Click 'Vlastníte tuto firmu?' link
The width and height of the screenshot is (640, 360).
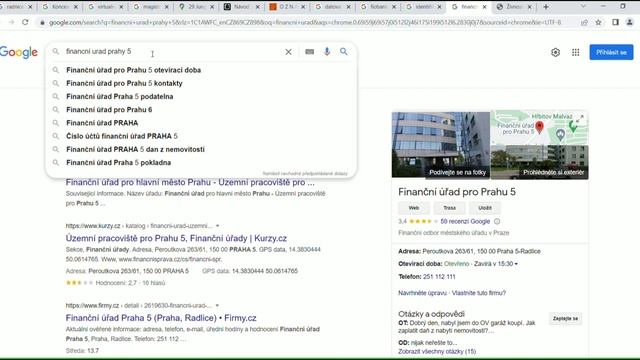(479, 293)
